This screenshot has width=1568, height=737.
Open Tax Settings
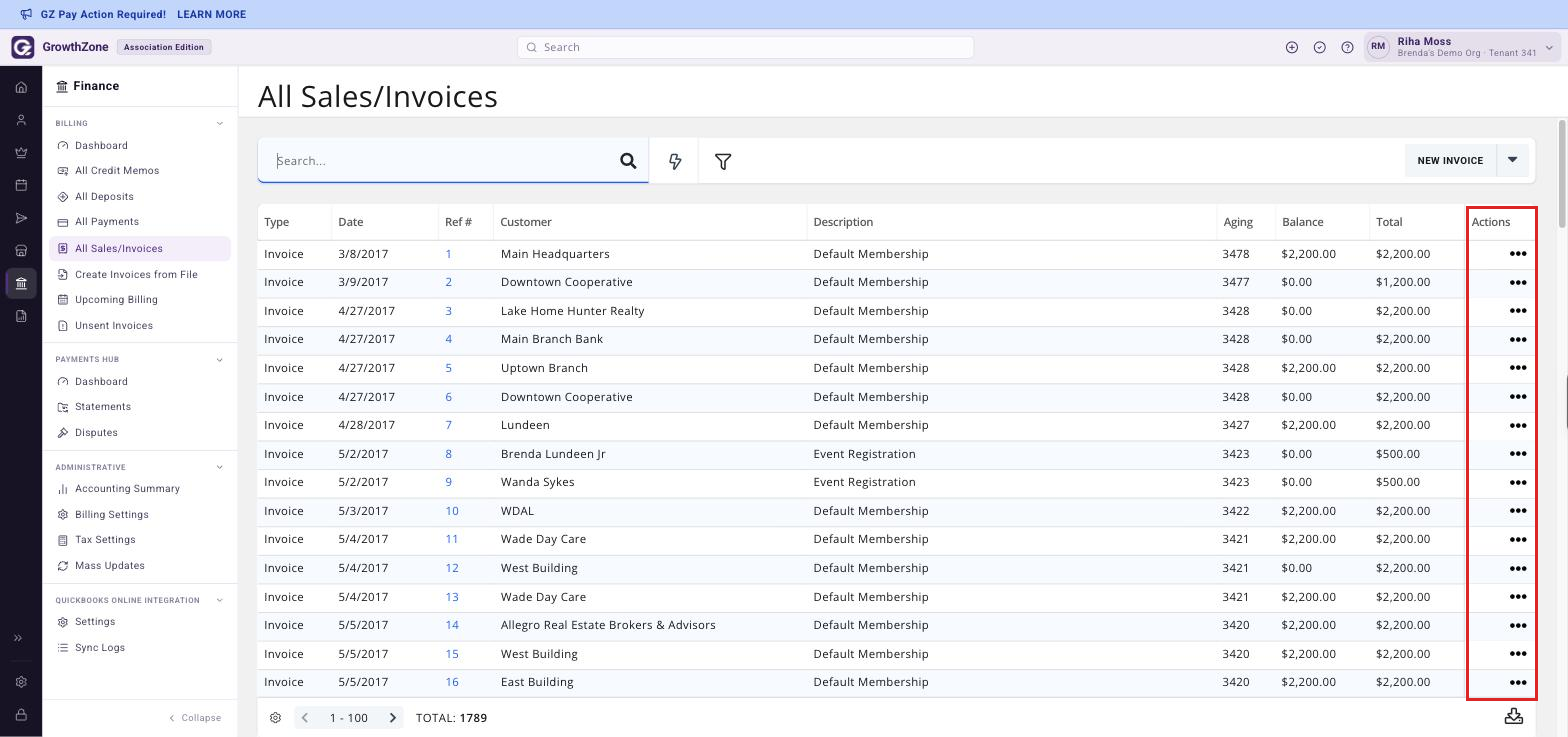coord(105,540)
